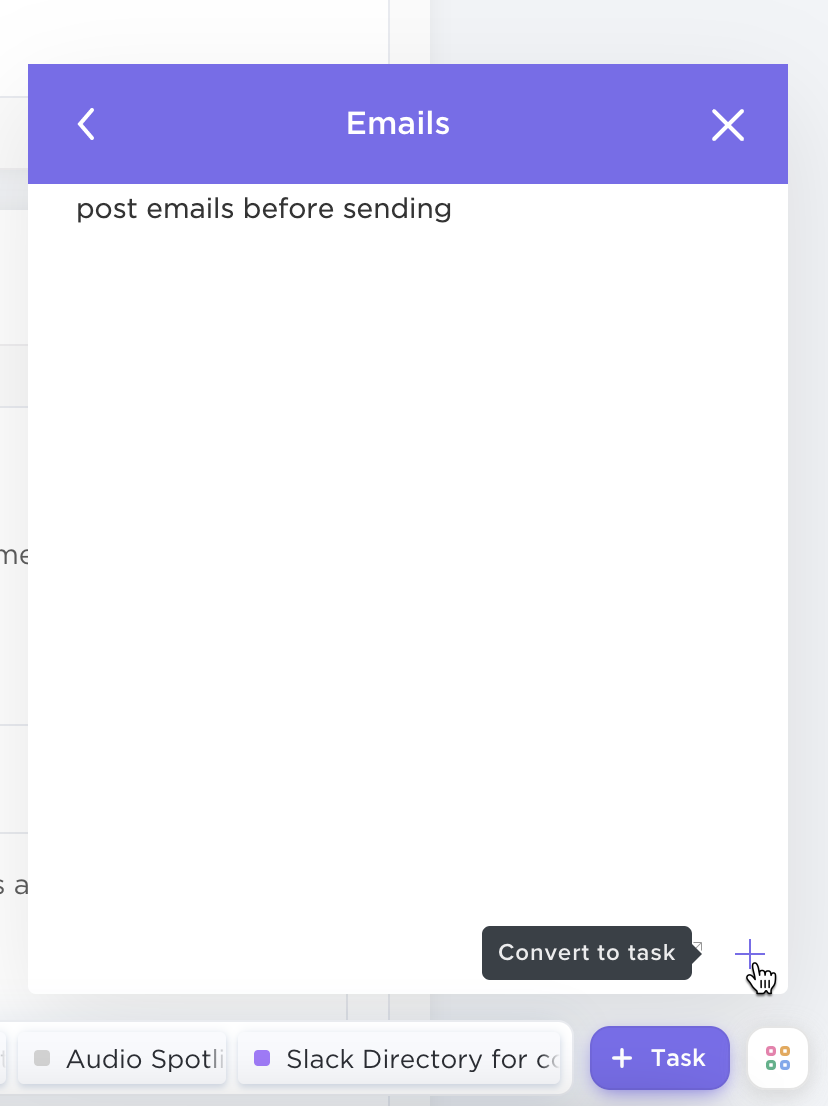
Task: Click the note text 'post emails before sending'
Action: click(264, 209)
